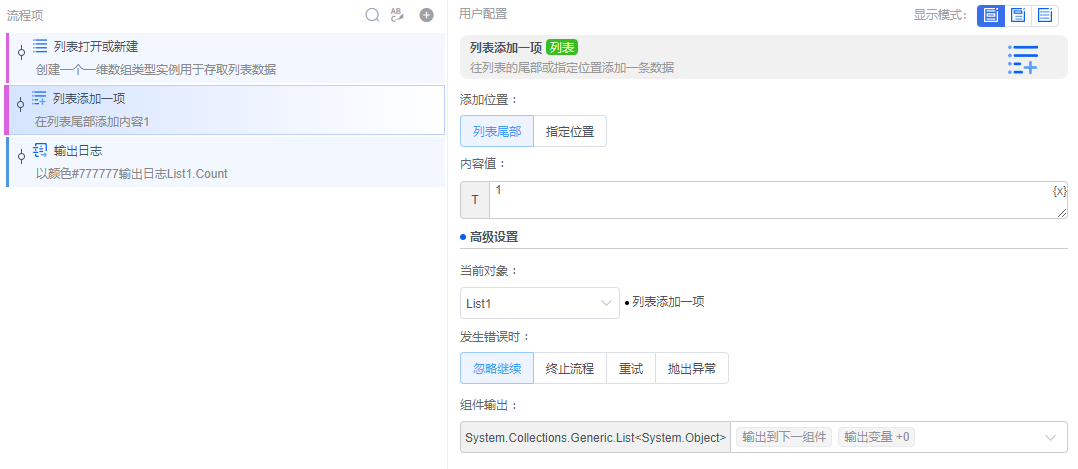Select the first display mode icon
1078x469 pixels.
[x=991, y=15]
